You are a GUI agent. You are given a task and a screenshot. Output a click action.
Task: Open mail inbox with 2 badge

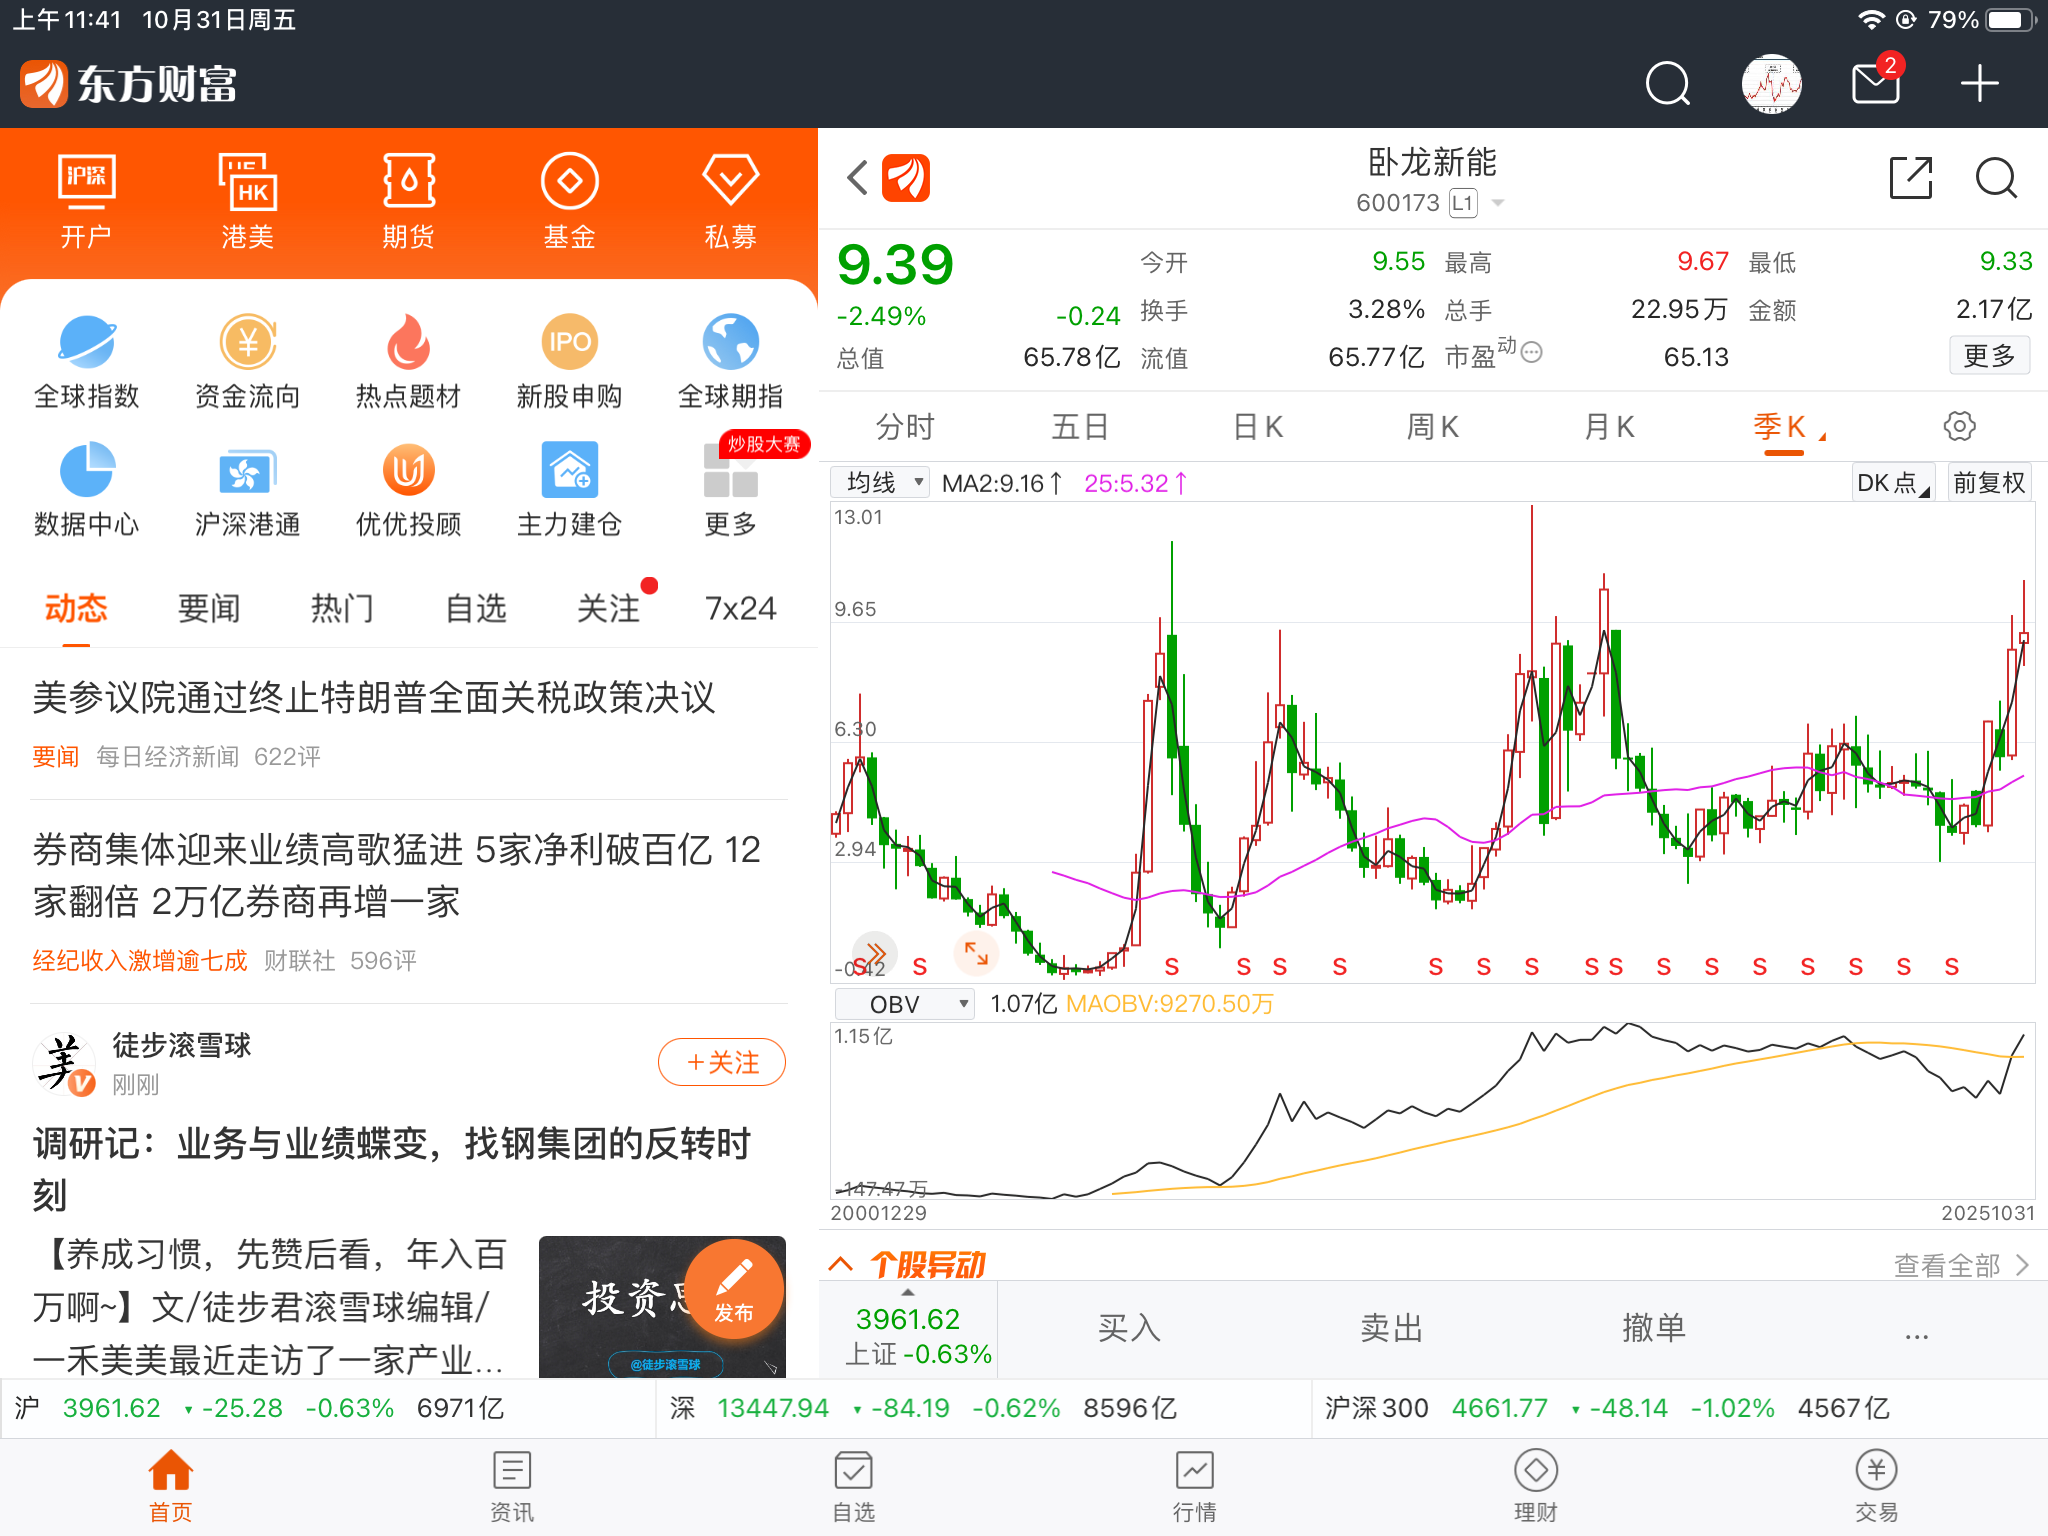pyautogui.click(x=1875, y=84)
